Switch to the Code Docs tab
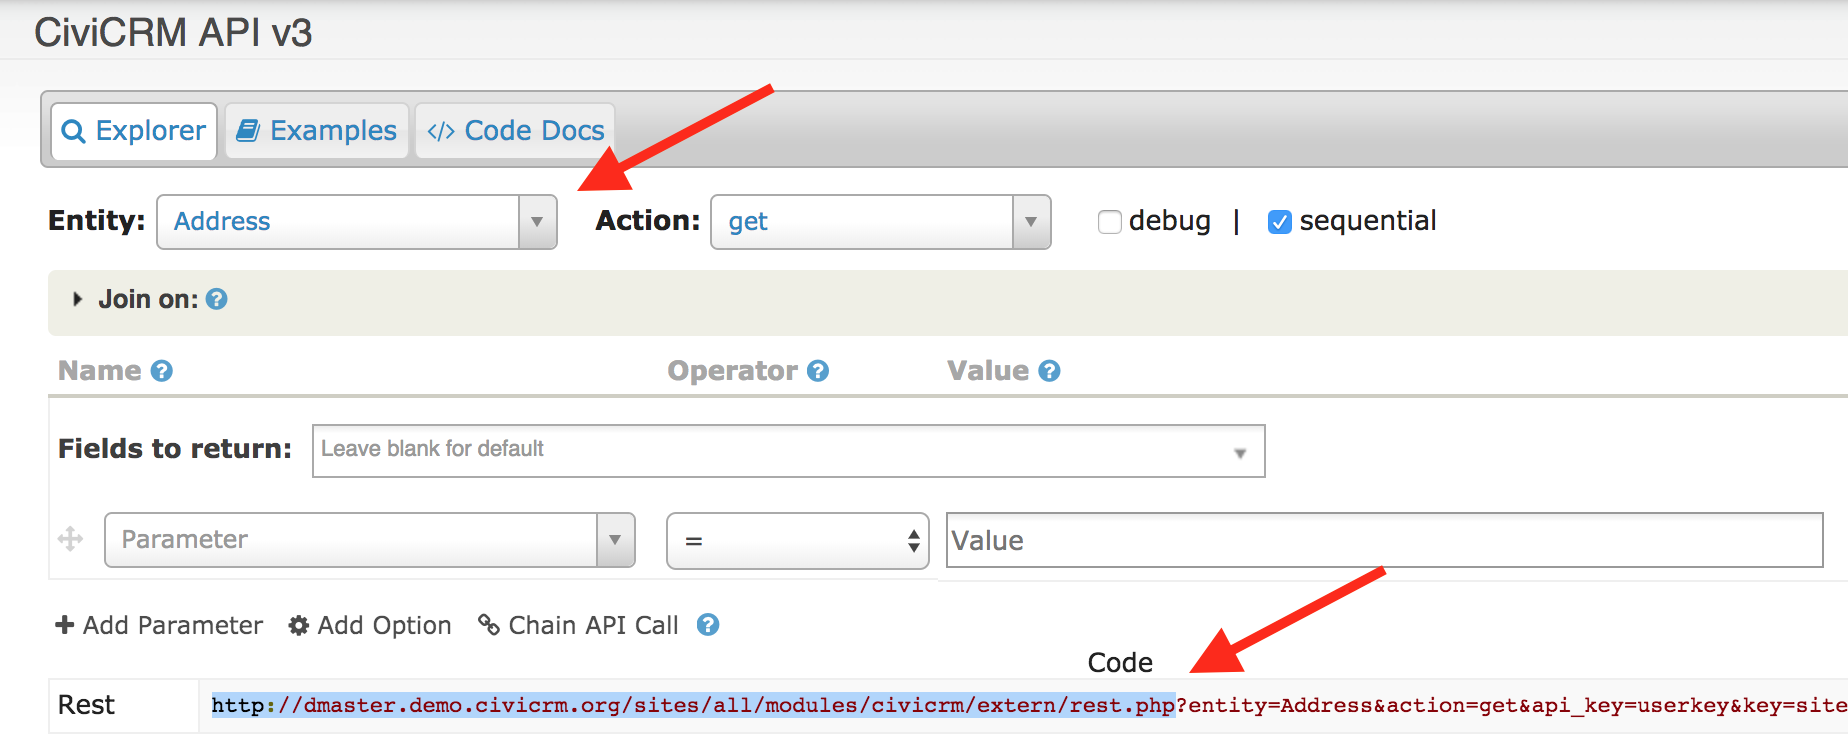 (515, 131)
